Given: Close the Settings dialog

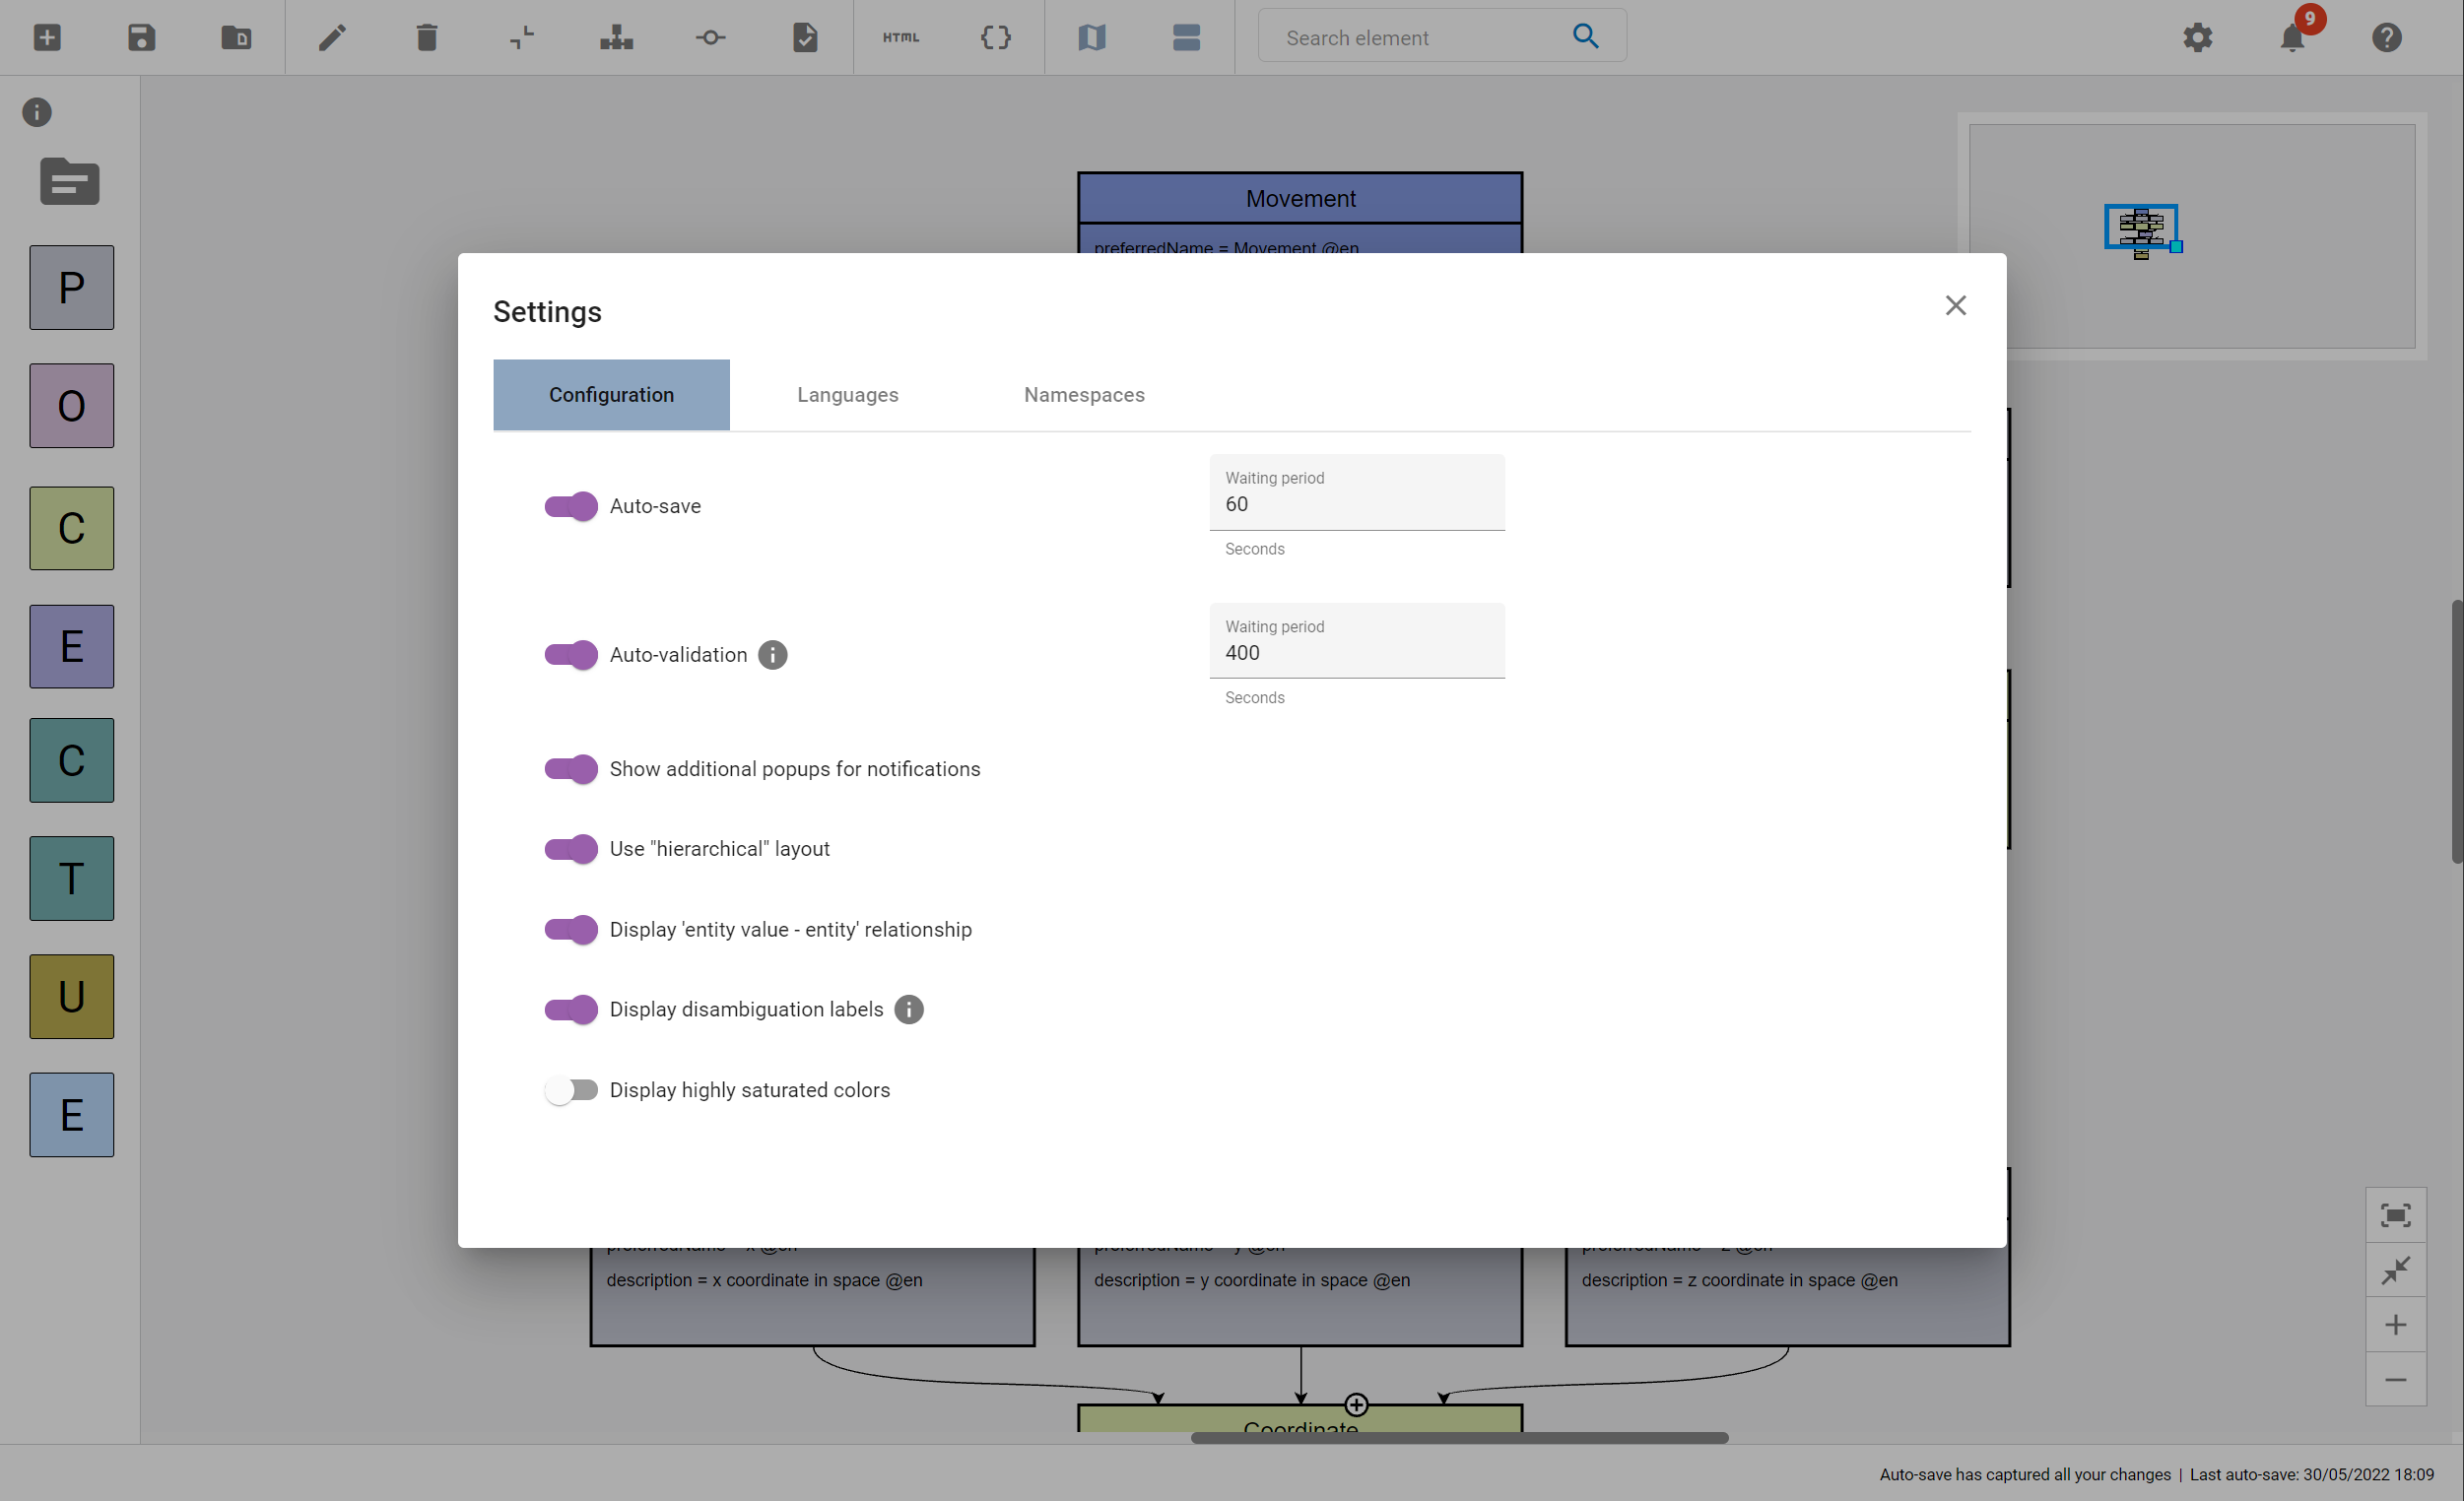Looking at the screenshot, I should click(1956, 306).
